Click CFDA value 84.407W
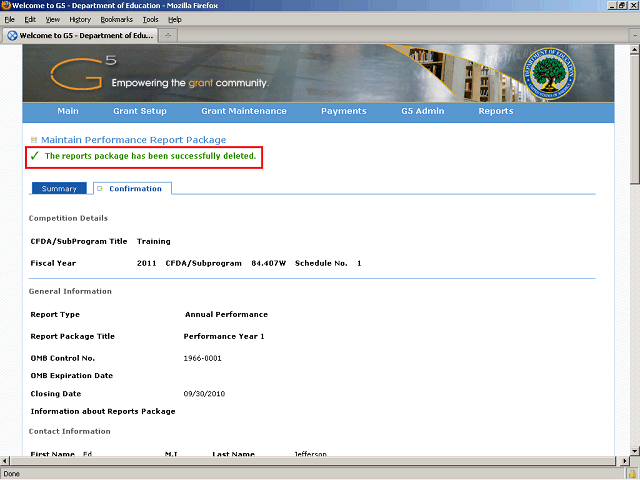 pos(269,263)
